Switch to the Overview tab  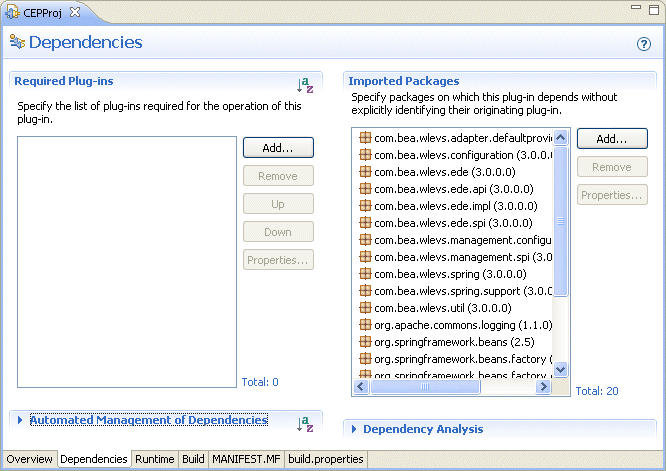click(x=29, y=459)
